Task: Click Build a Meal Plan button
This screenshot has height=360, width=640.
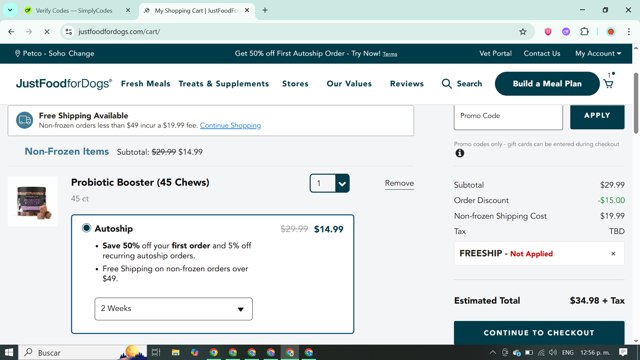Action: click(547, 84)
